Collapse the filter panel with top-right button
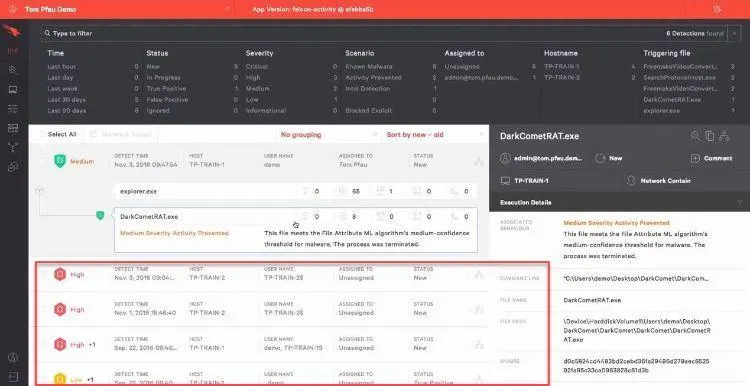Image resolution: width=750 pixels, height=386 pixels. [733, 33]
